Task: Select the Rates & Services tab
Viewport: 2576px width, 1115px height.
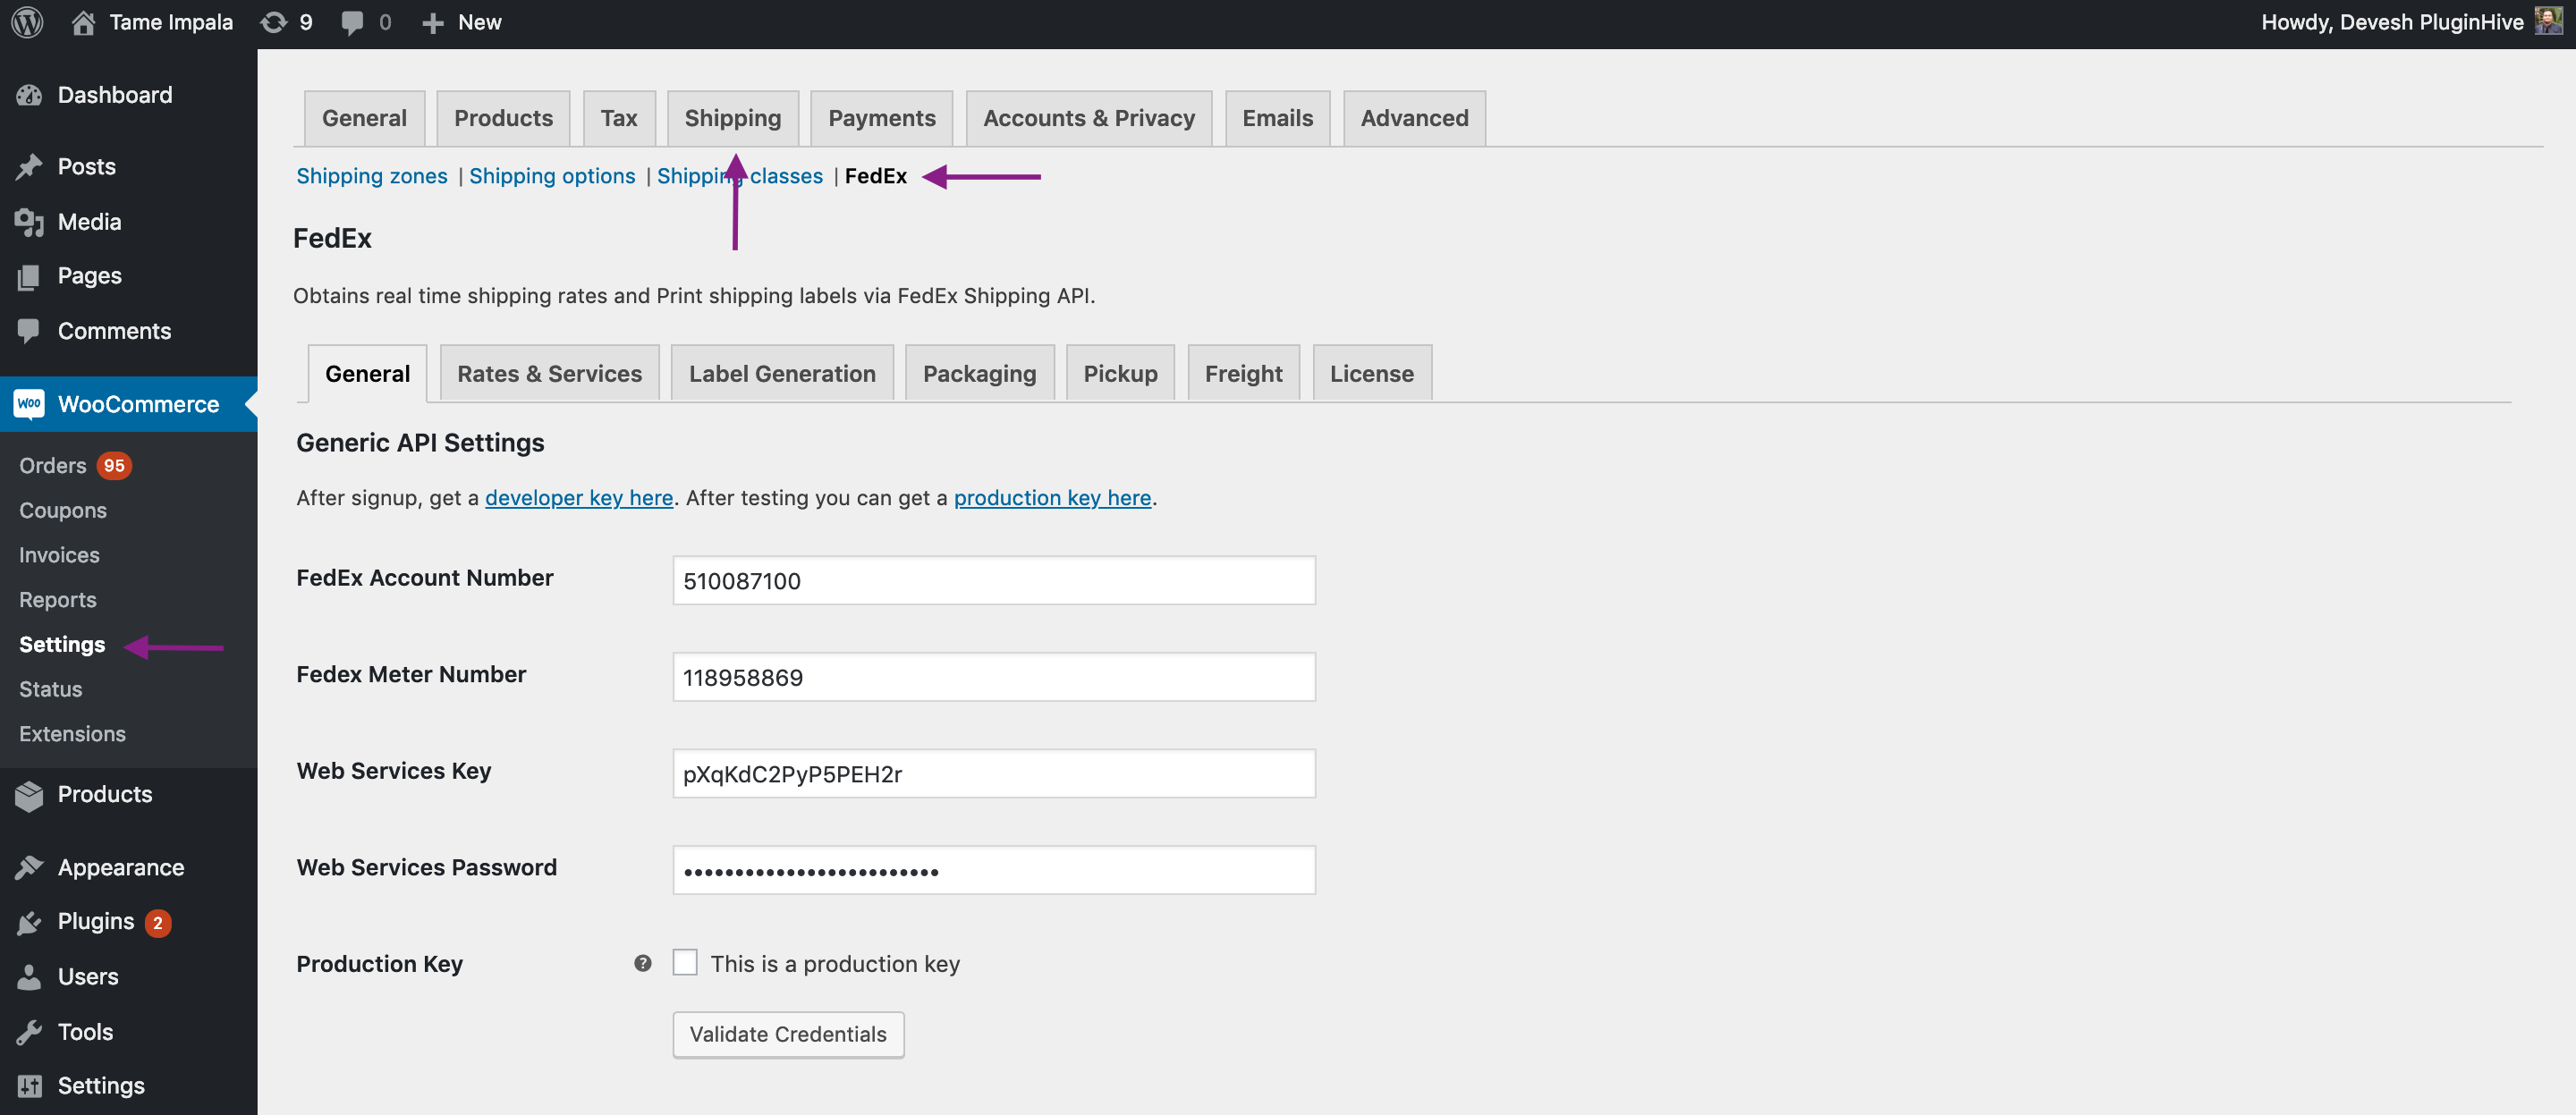Action: tap(548, 371)
